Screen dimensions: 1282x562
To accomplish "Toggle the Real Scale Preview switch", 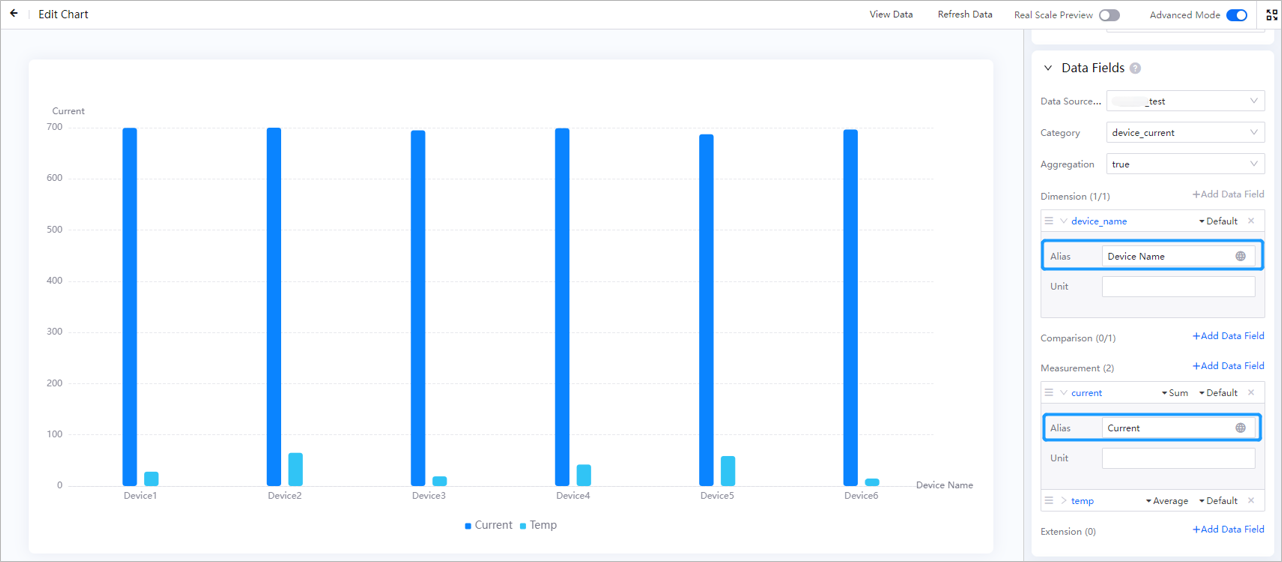I will [1109, 15].
